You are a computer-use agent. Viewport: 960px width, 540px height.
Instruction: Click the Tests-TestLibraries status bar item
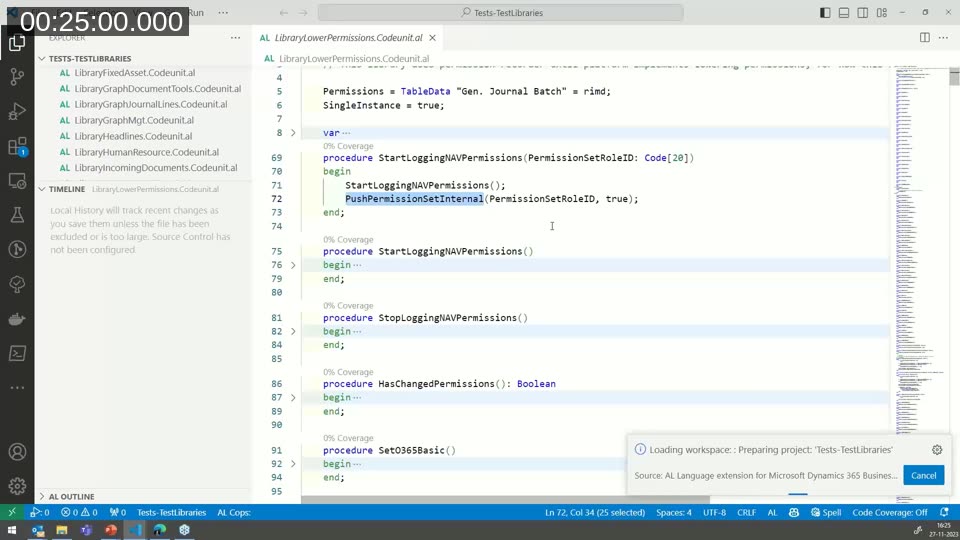tap(171, 512)
